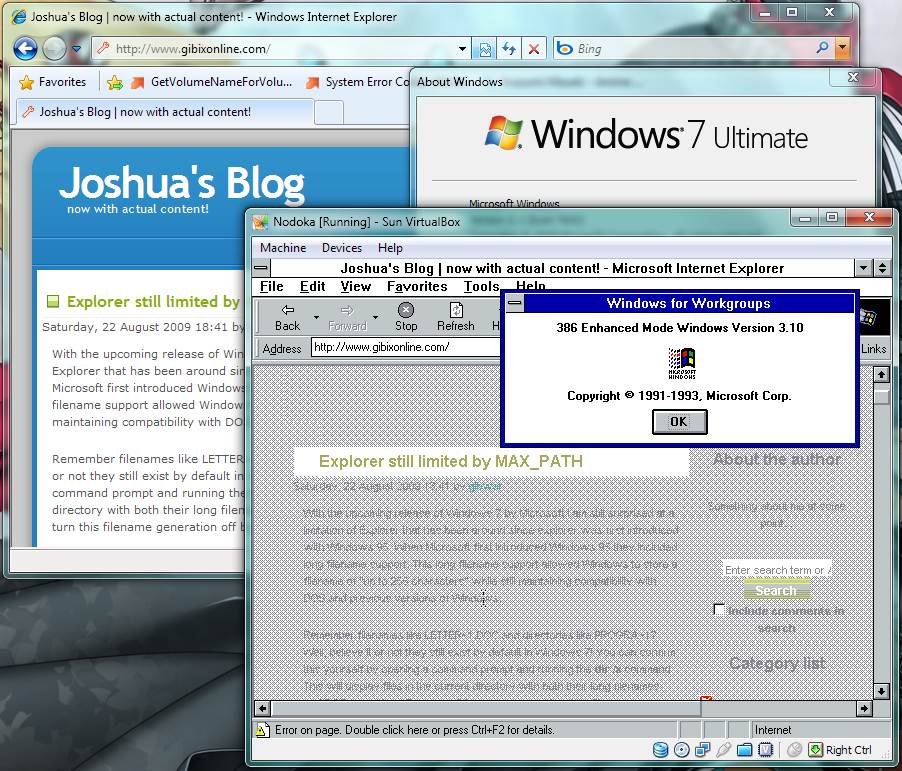The image size is (902, 771).
Task: Toggle Include comments in search checkbox
Action: [x=718, y=609]
